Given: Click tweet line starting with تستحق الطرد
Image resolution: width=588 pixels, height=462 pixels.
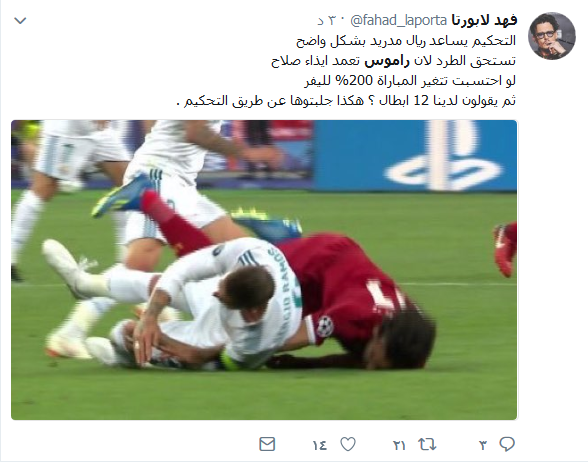Looking at the screenshot, I should pos(393,61).
